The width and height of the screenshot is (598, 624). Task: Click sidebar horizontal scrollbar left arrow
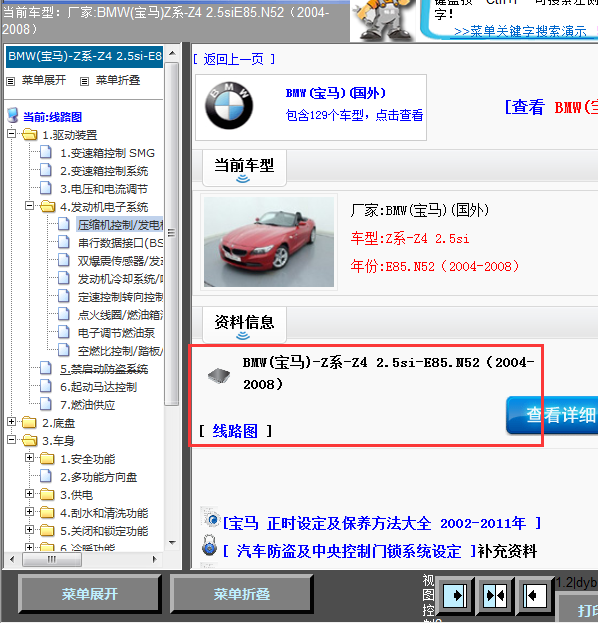tap(12, 559)
